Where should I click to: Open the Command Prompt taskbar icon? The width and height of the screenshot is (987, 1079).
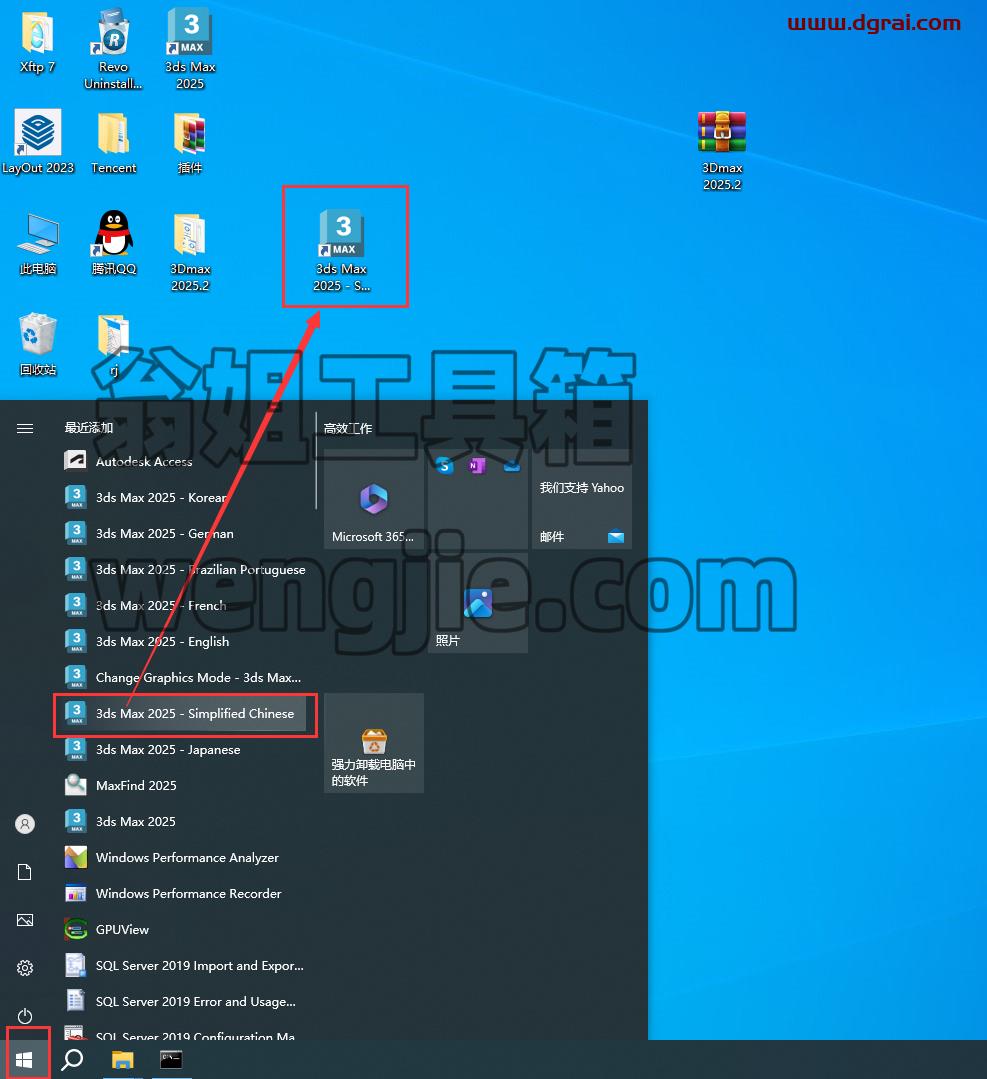(x=171, y=1059)
